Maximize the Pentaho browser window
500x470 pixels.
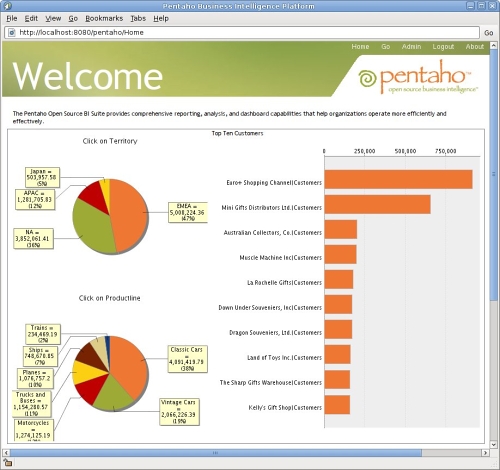click(481, 6)
